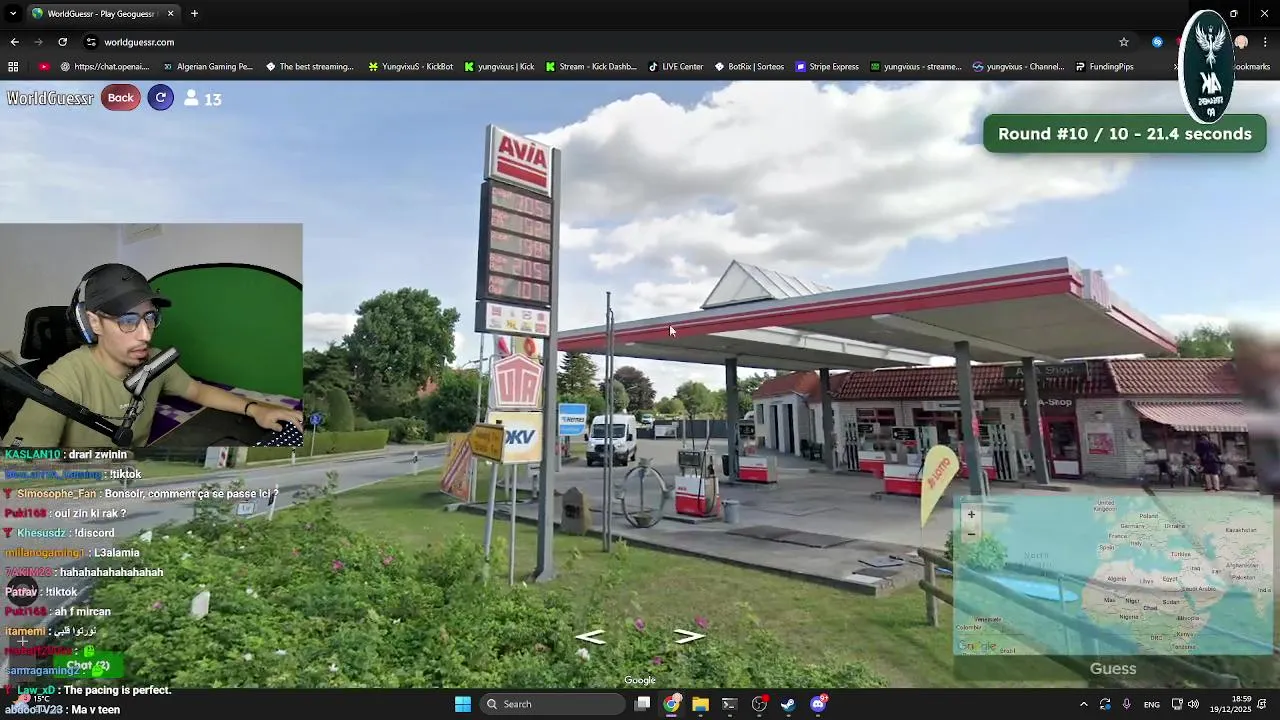
Task: Open the OBS Studio taskbar icon
Action: 759,704
